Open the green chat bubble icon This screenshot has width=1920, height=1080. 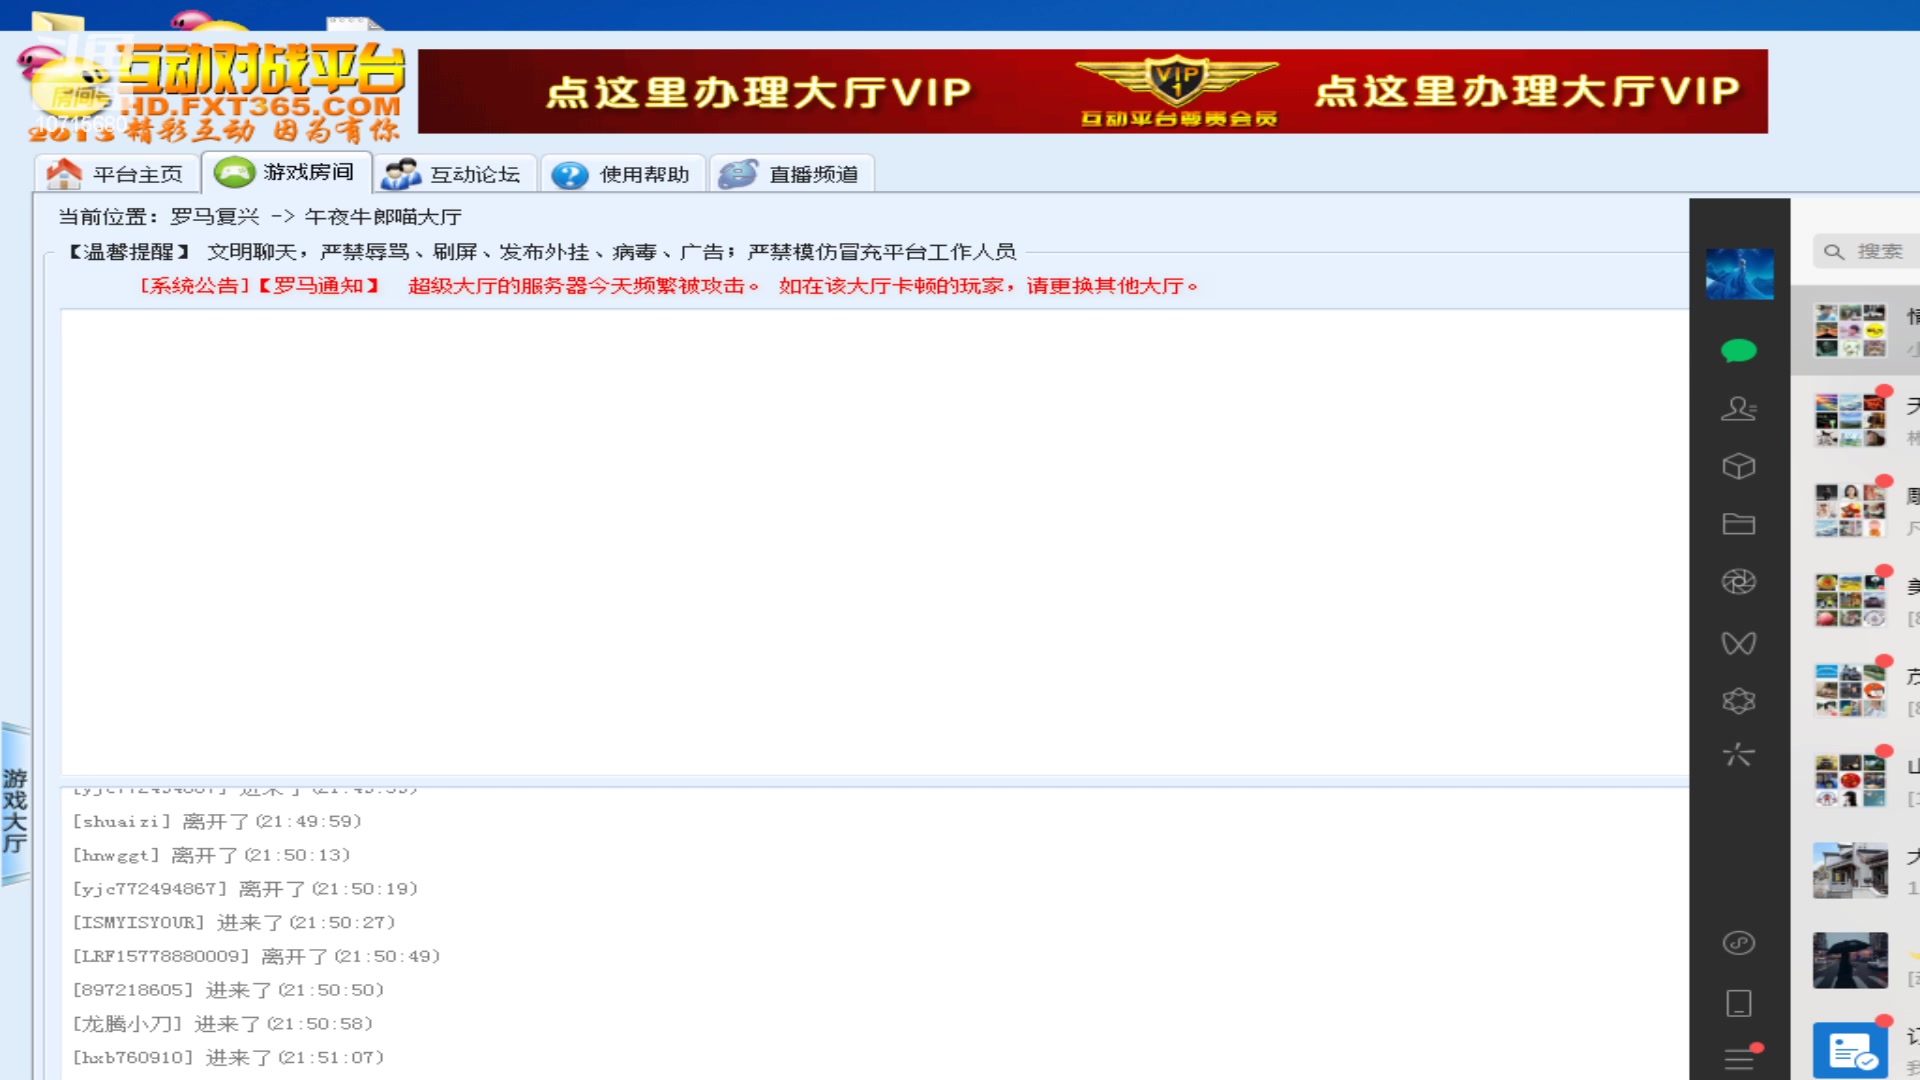[x=1739, y=351]
